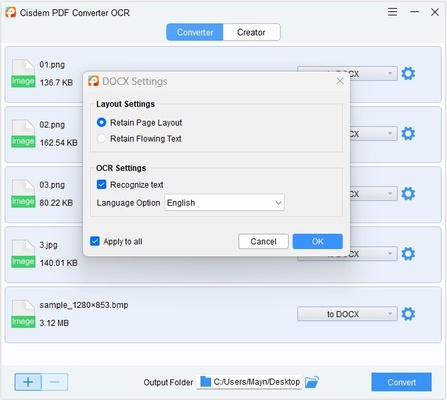Browse output folder with open-folder icon

pyautogui.click(x=312, y=382)
